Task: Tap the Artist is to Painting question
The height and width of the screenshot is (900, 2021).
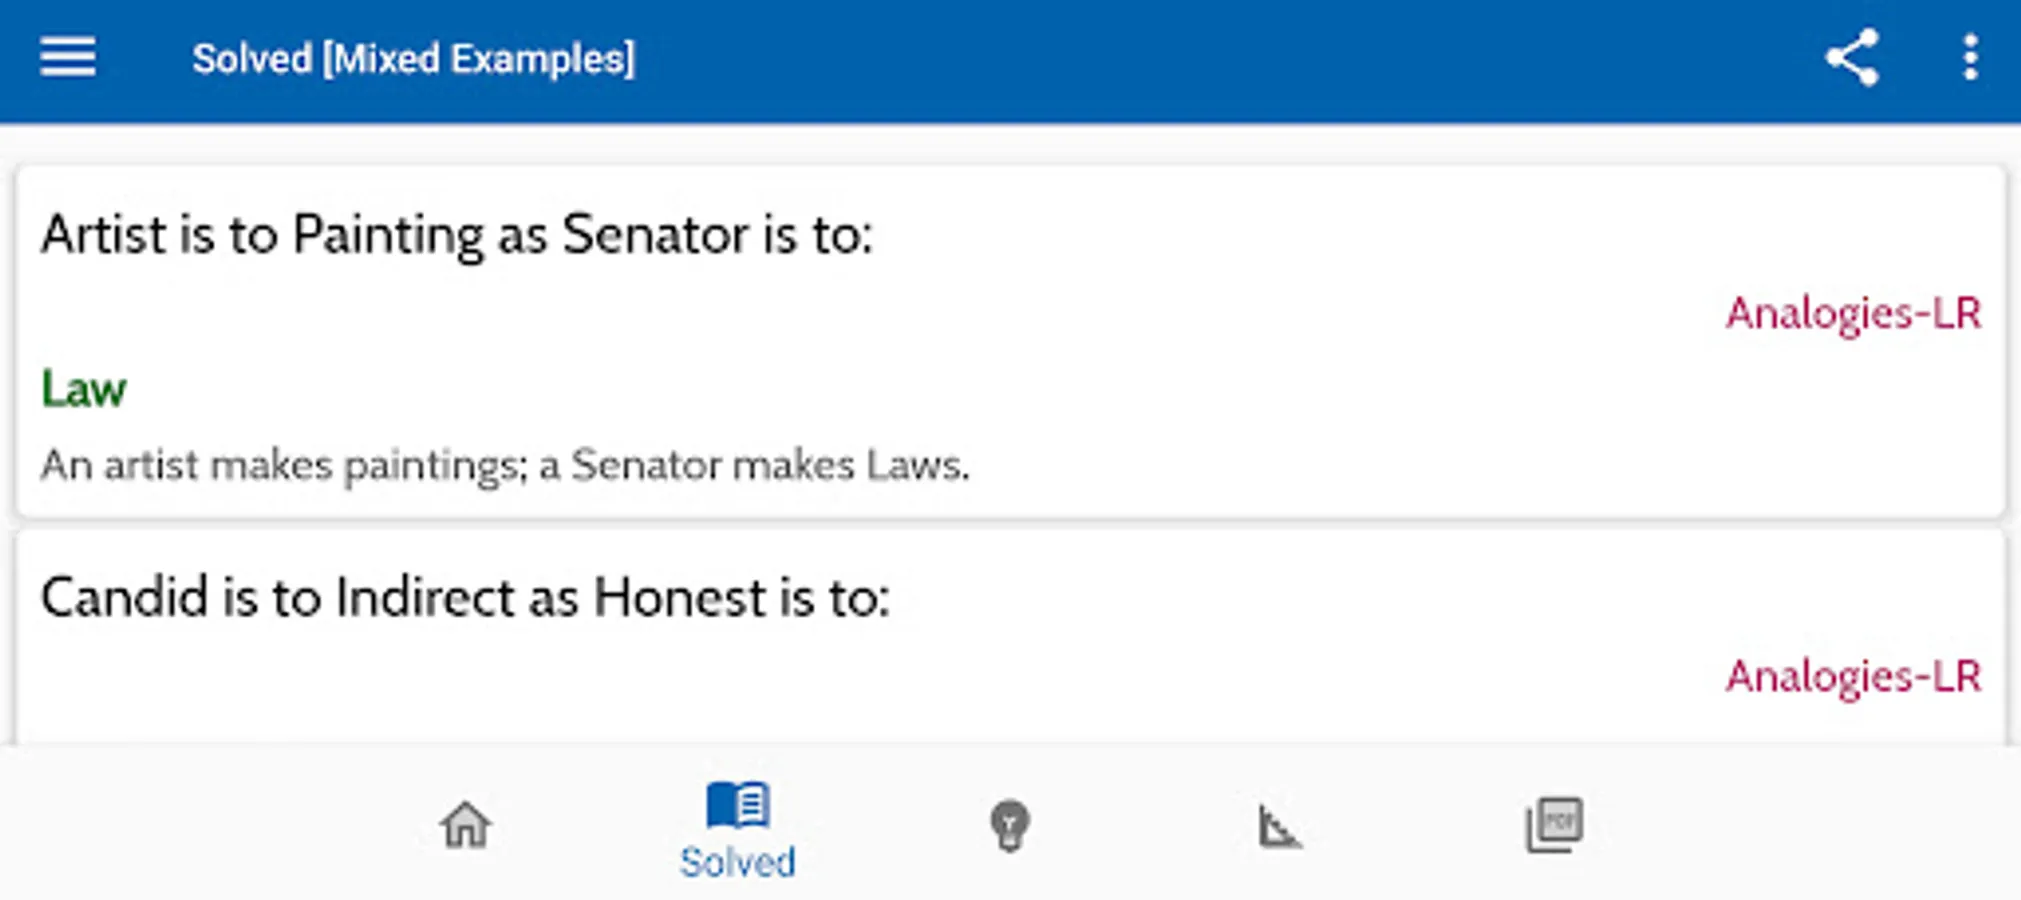Action: click(456, 235)
